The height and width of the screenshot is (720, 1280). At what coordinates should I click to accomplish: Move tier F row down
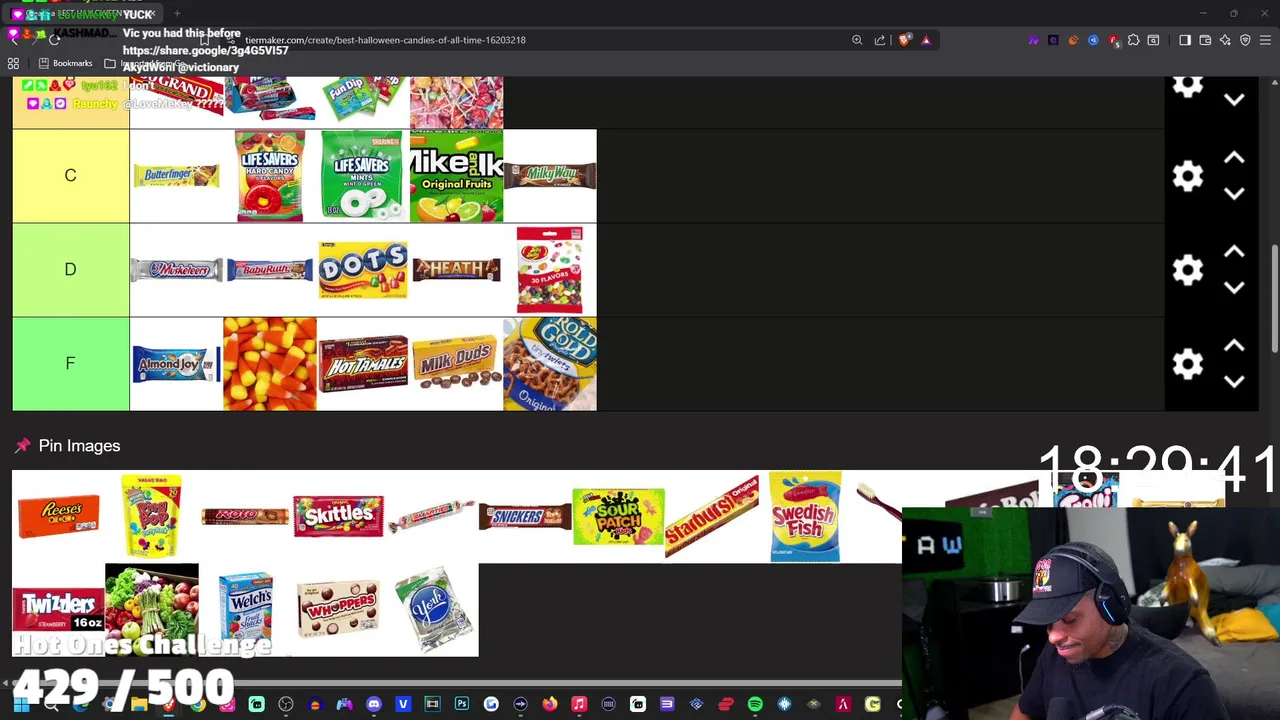coord(1234,381)
